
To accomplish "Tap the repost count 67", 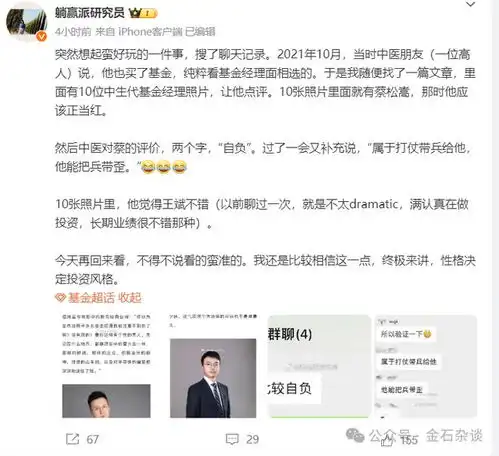I will click(92, 439).
